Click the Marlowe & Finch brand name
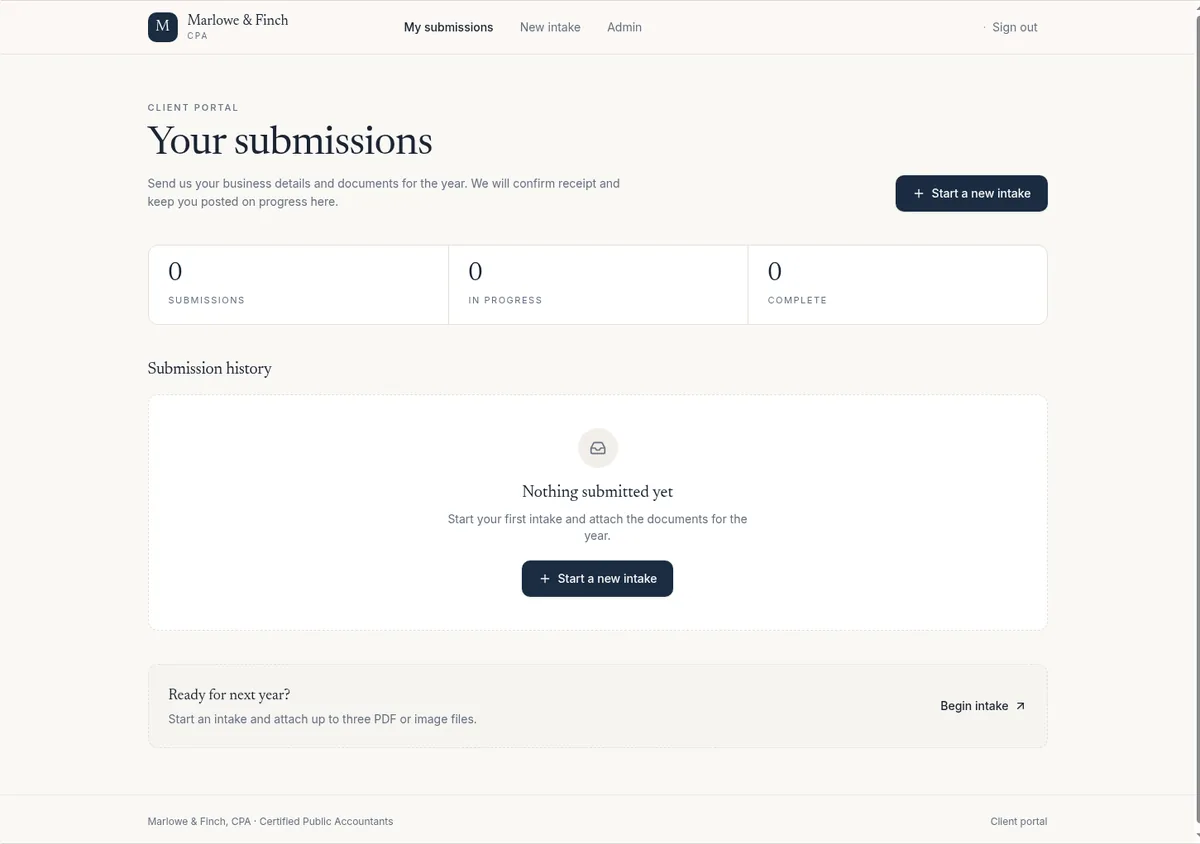The height and width of the screenshot is (844, 1200). point(238,20)
